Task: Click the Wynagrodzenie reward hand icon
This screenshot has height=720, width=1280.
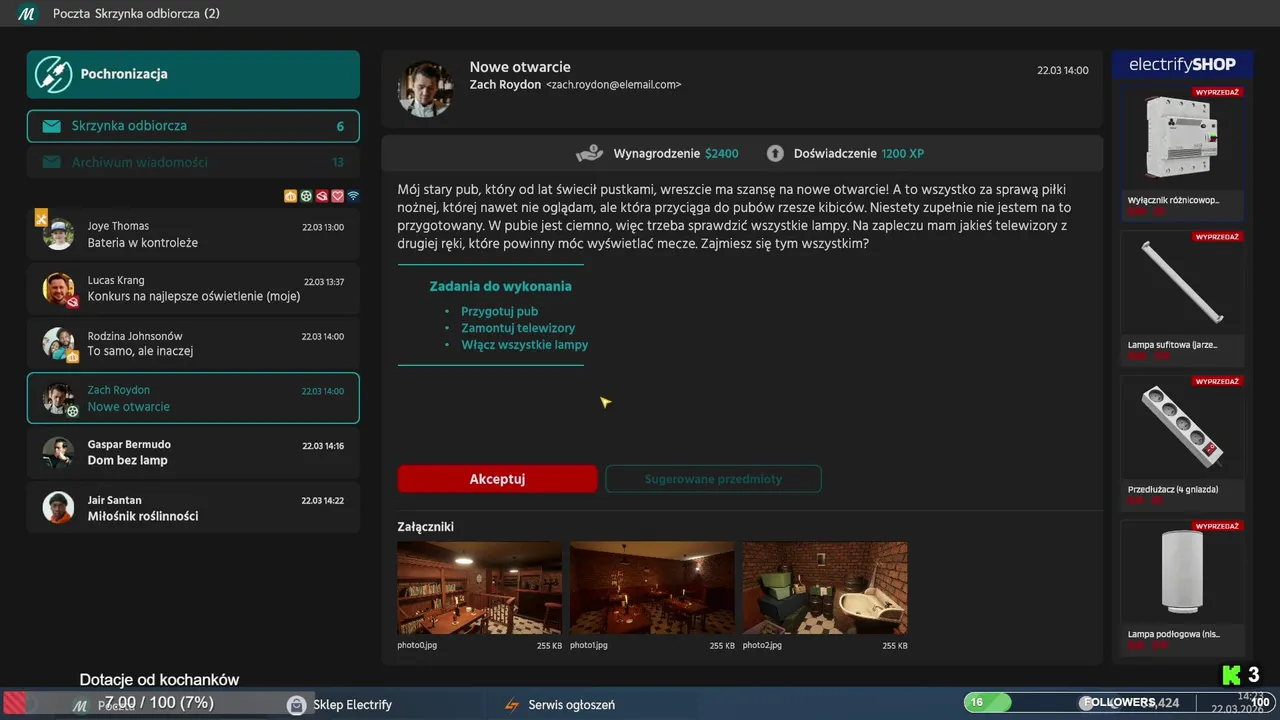Action: click(x=589, y=154)
